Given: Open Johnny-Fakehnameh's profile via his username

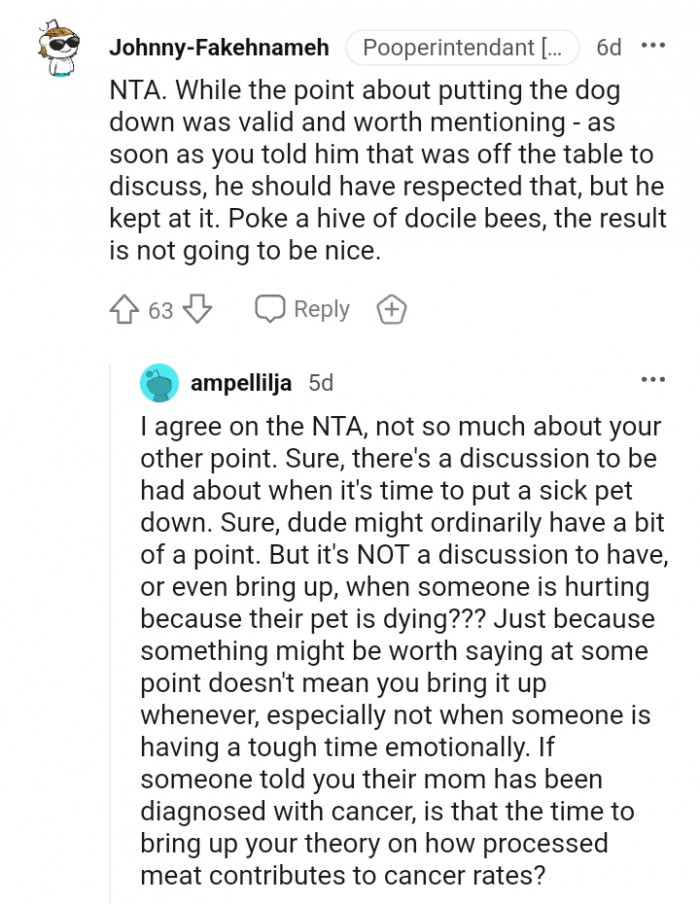Looking at the screenshot, I should pyautogui.click(x=222, y=46).
